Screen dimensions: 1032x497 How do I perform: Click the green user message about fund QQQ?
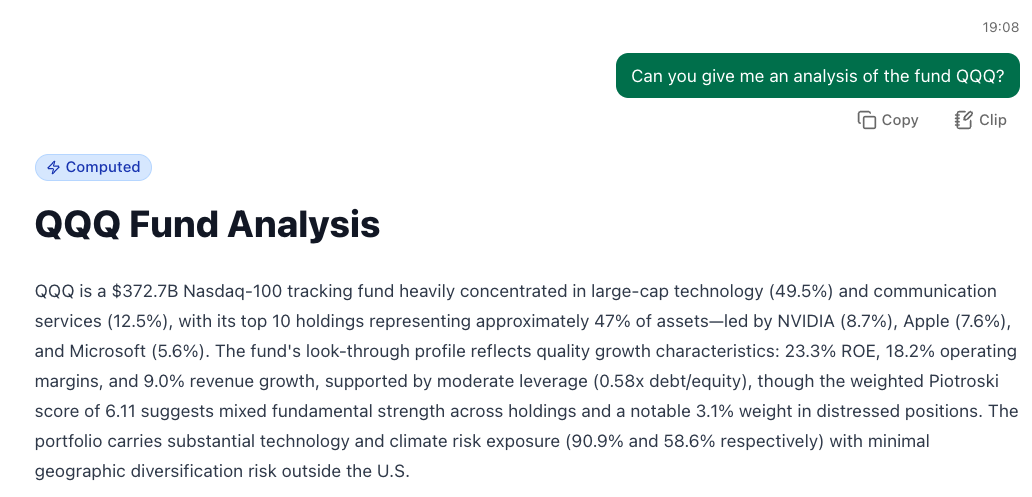click(817, 76)
